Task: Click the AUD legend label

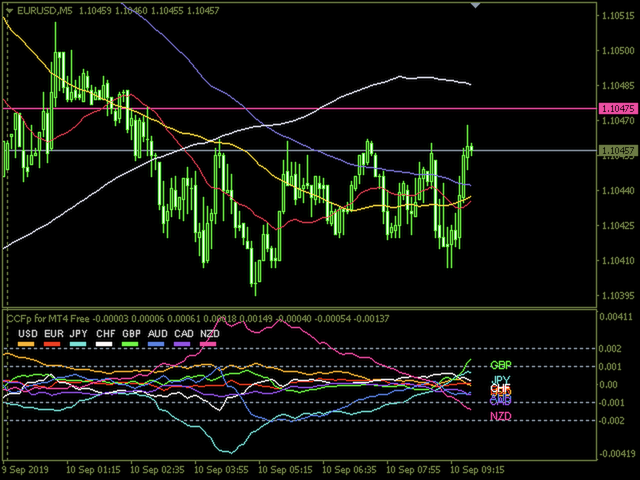Action: 157,333
